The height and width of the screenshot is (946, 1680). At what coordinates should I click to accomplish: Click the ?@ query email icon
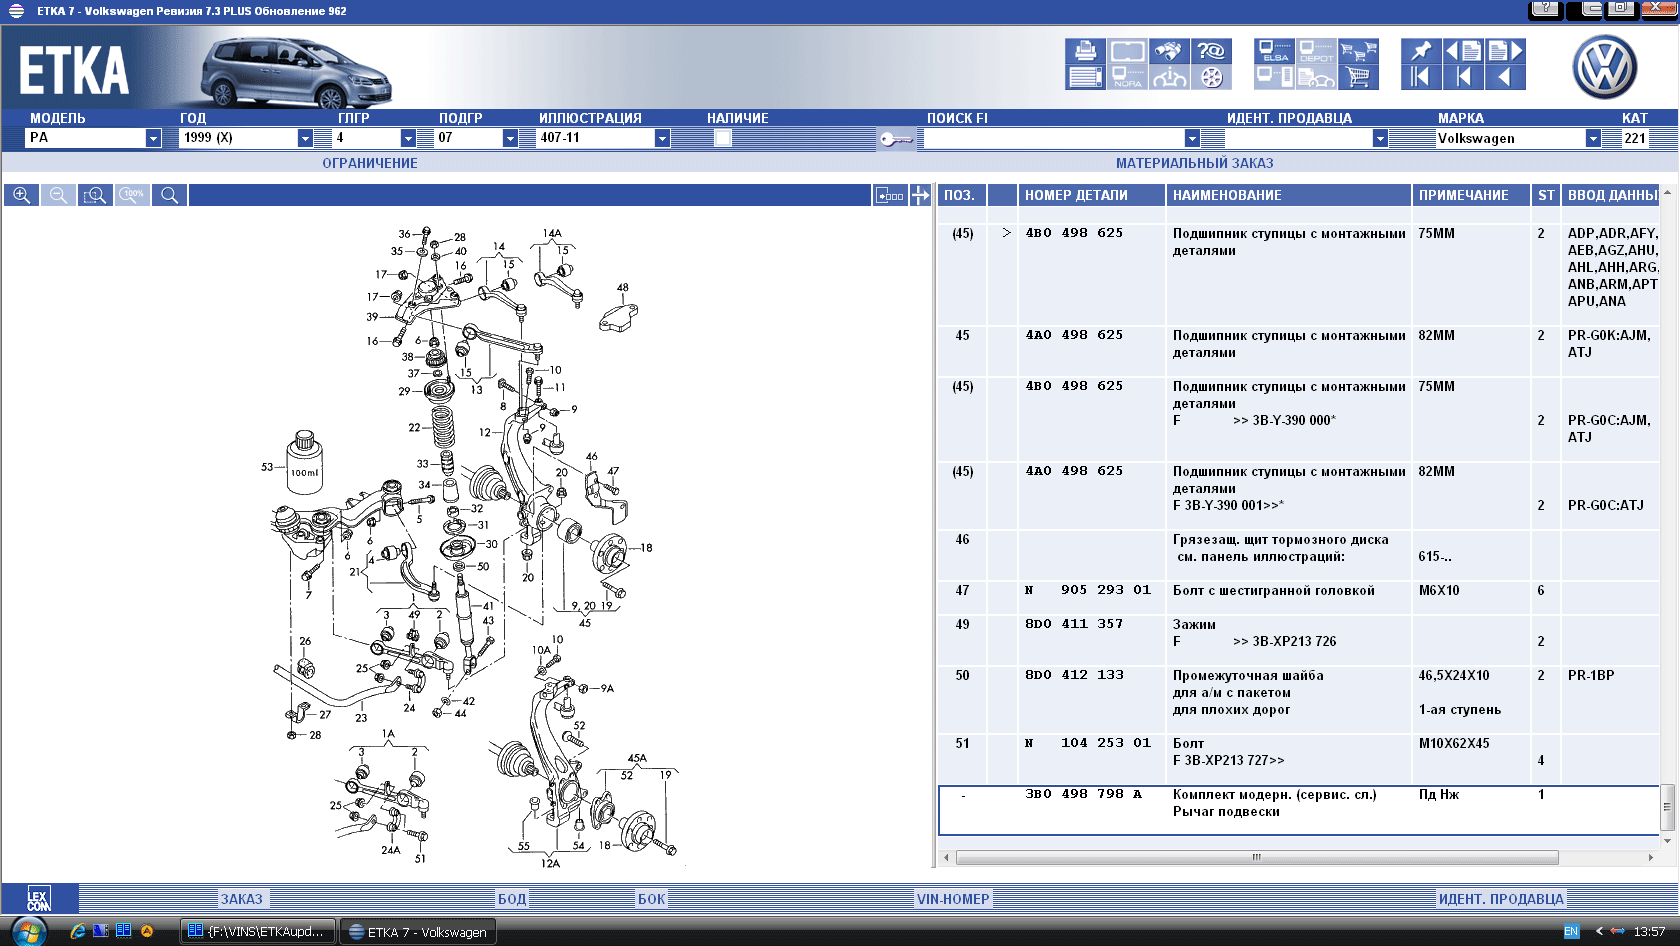(x=1211, y=51)
